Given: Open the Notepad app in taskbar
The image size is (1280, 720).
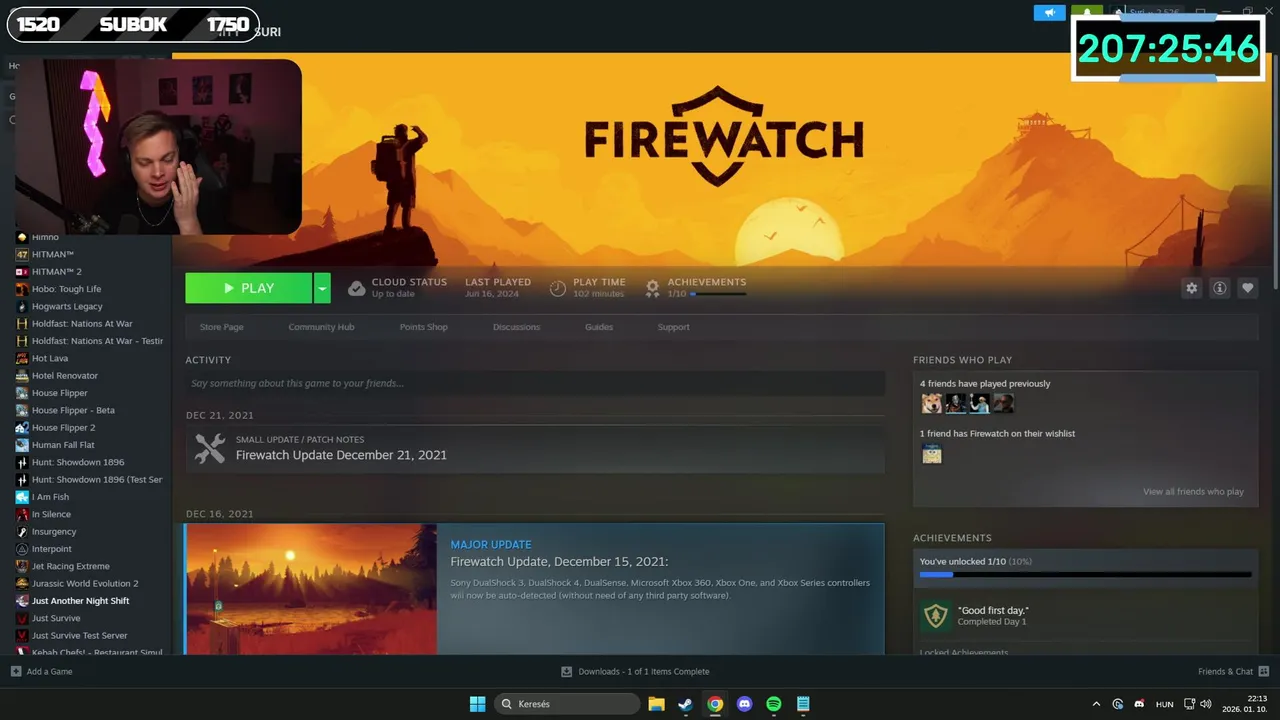Looking at the screenshot, I should (803, 704).
